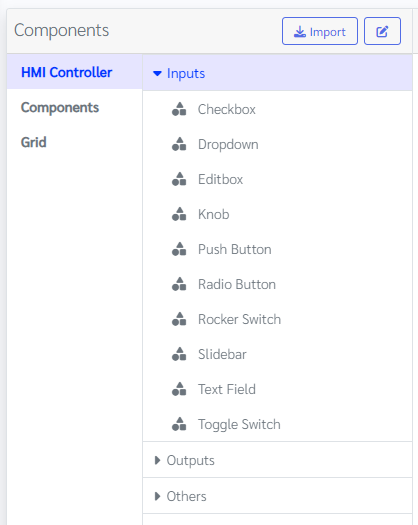
Task: Click the Import button
Action: click(320, 31)
